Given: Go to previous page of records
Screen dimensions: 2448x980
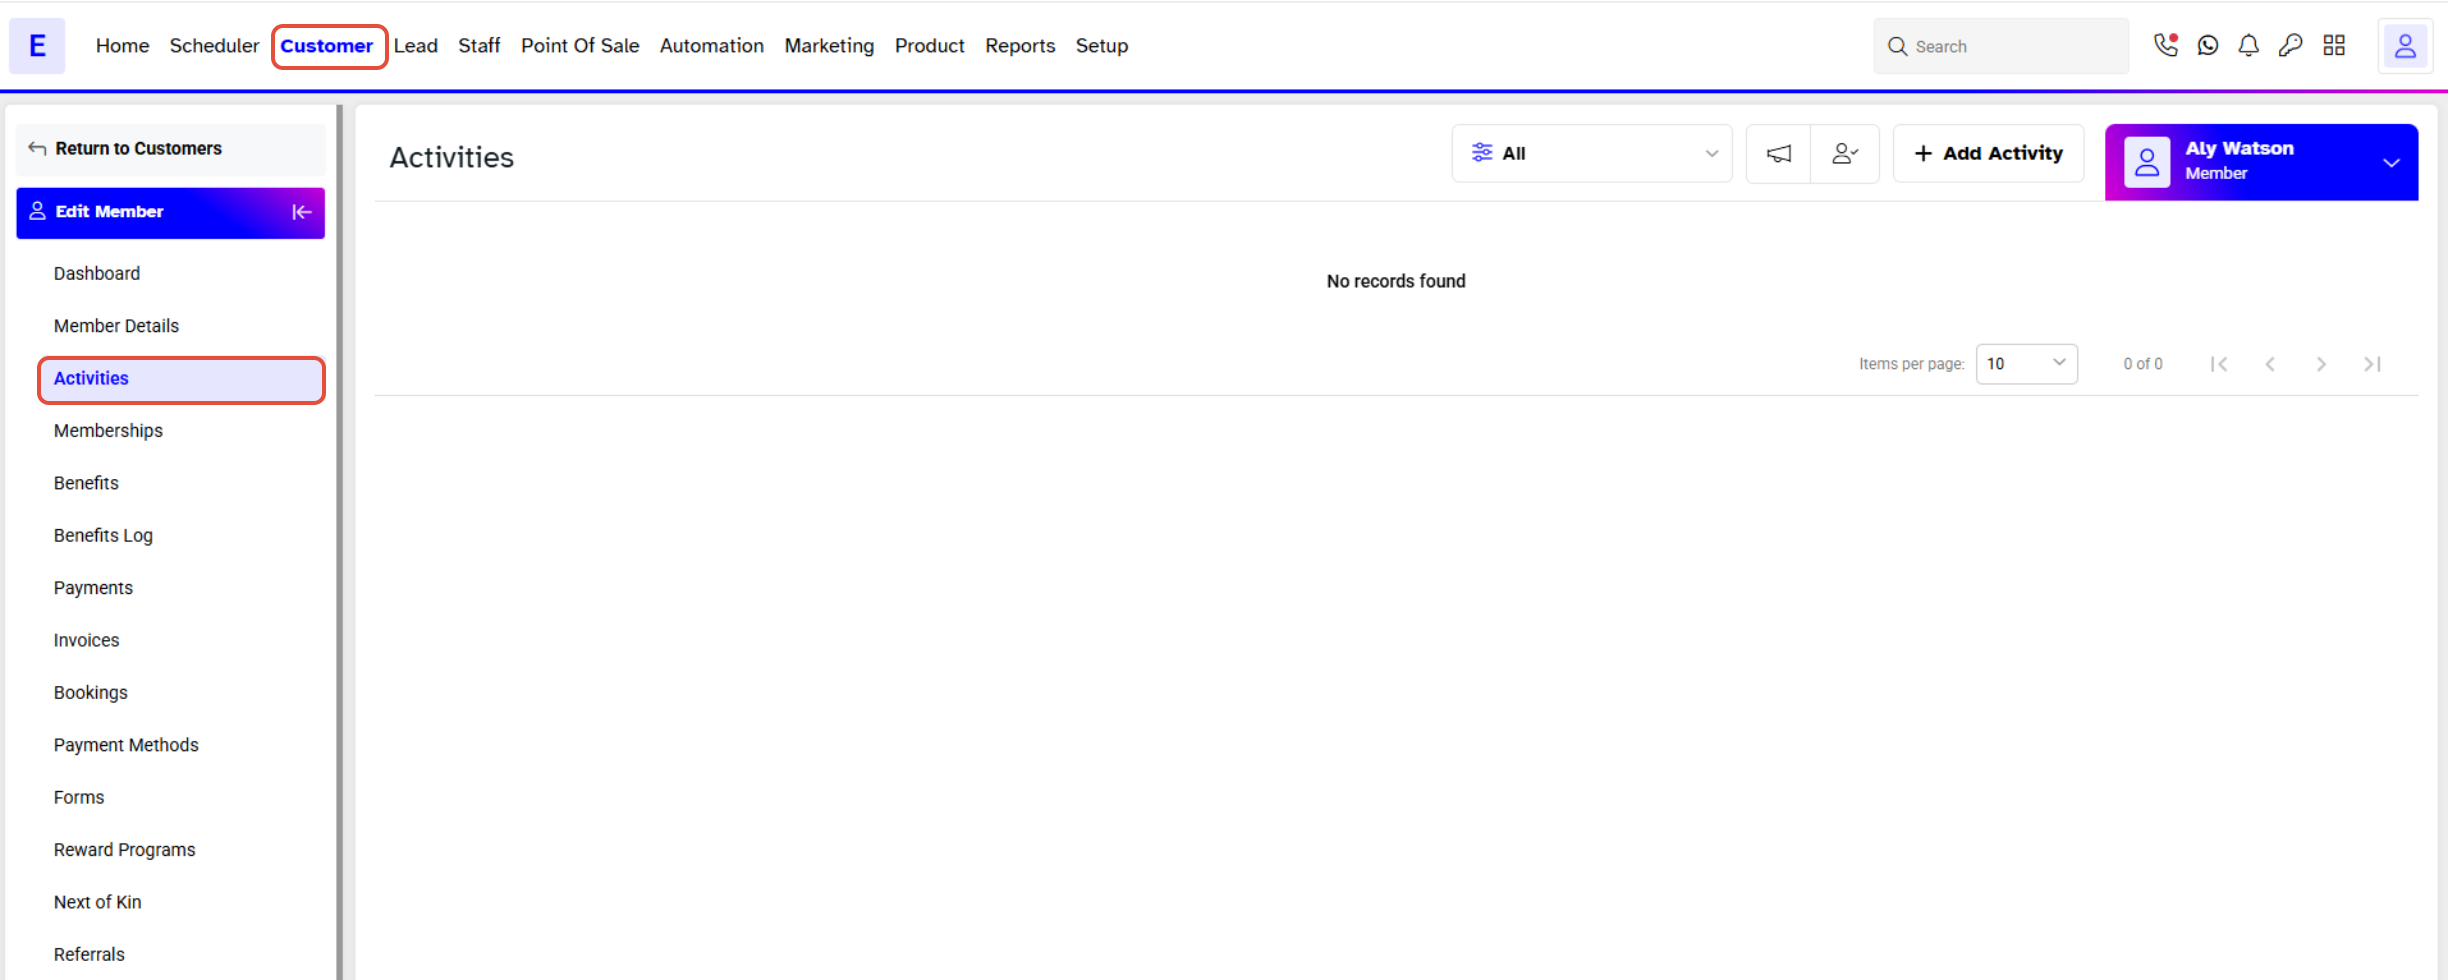Looking at the screenshot, I should click(x=2270, y=364).
